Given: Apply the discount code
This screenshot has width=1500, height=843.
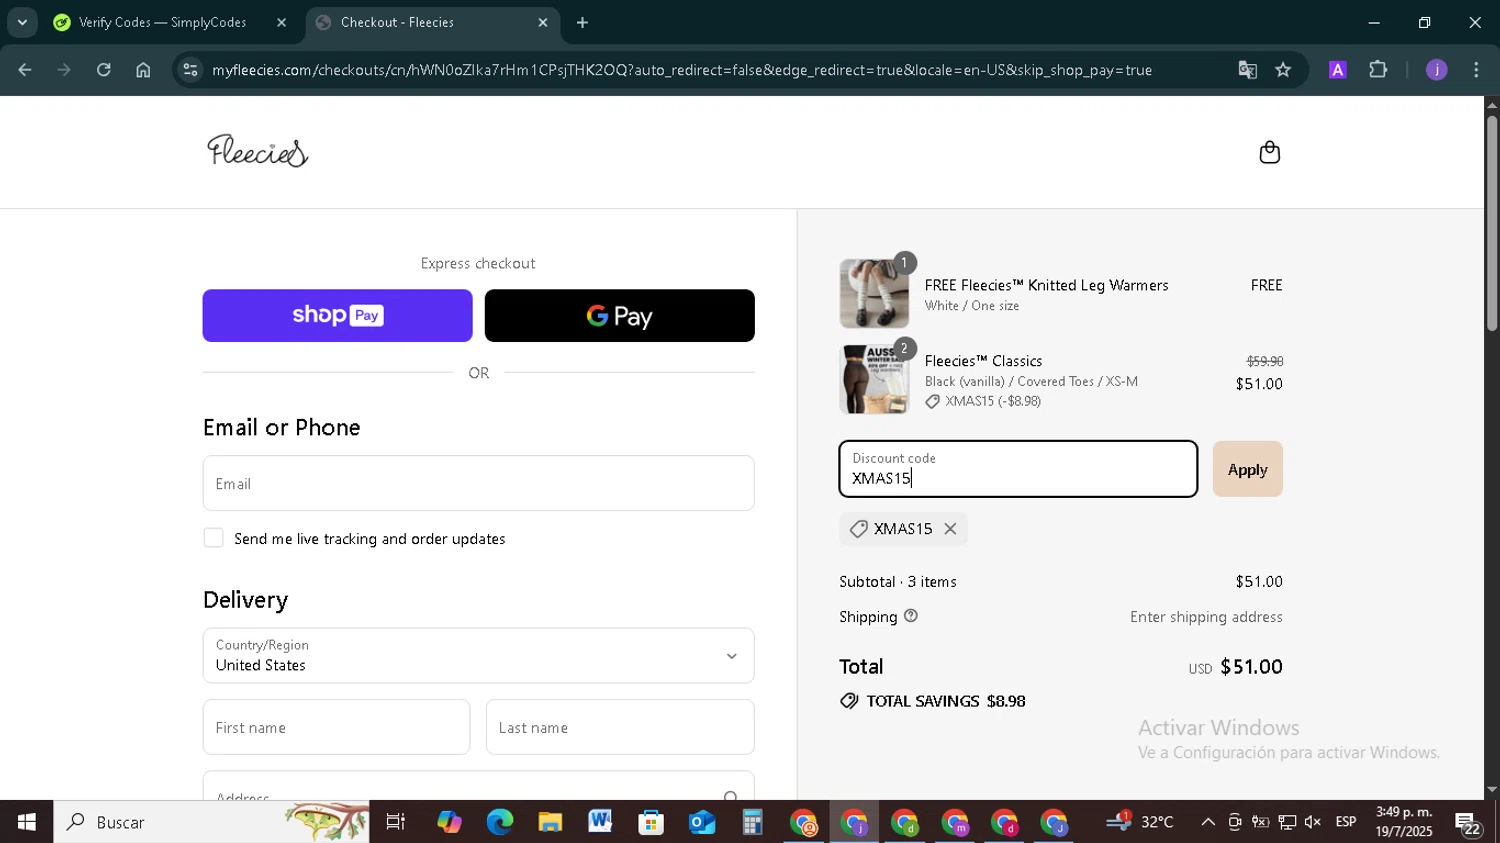Looking at the screenshot, I should click(x=1247, y=469).
